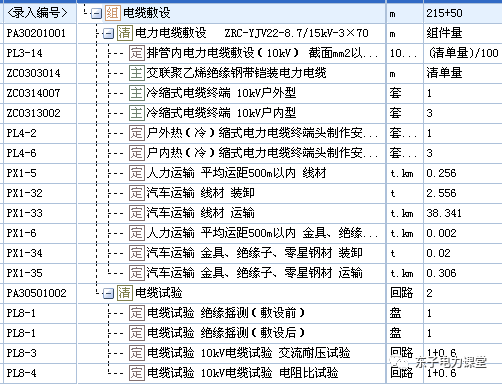Click the 定 icon of 交流耐压试验 row
502x384 pixels.
coord(137,353)
